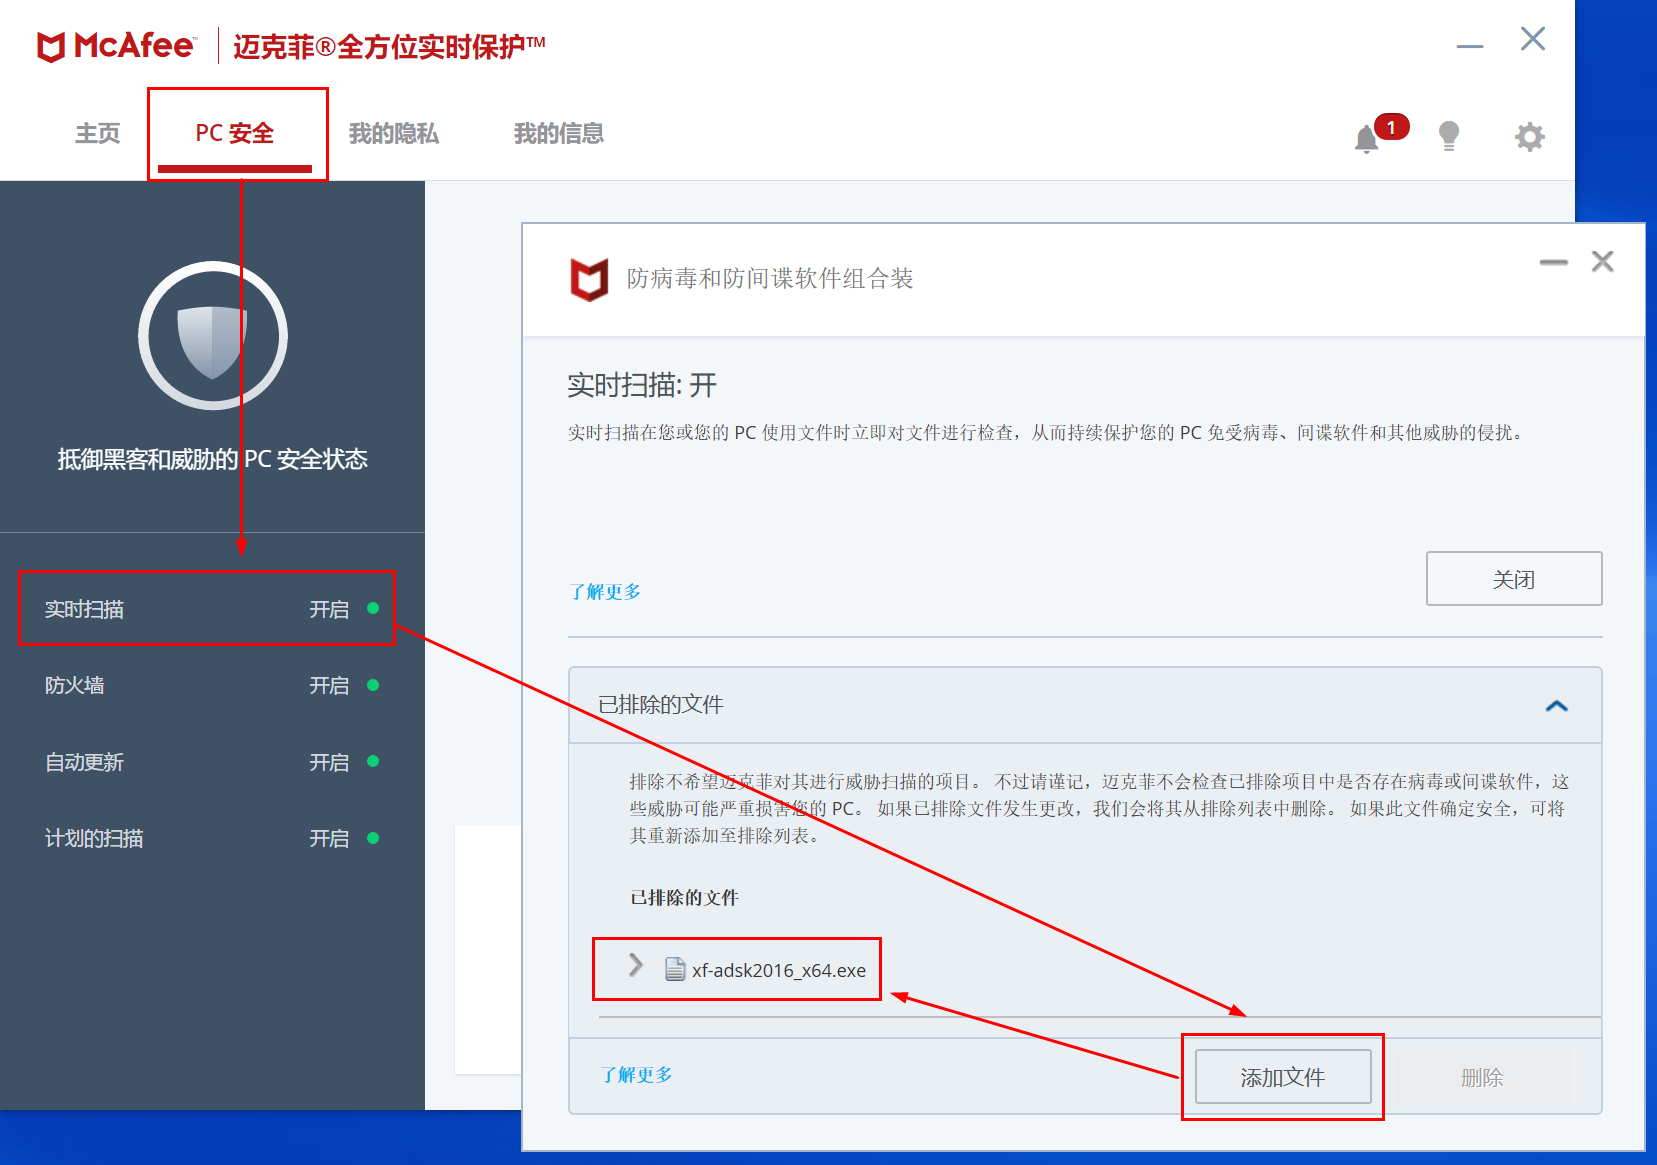1657x1165 pixels.
Task: Click the shield status icon in sidebar
Action: [x=213, y=336]
